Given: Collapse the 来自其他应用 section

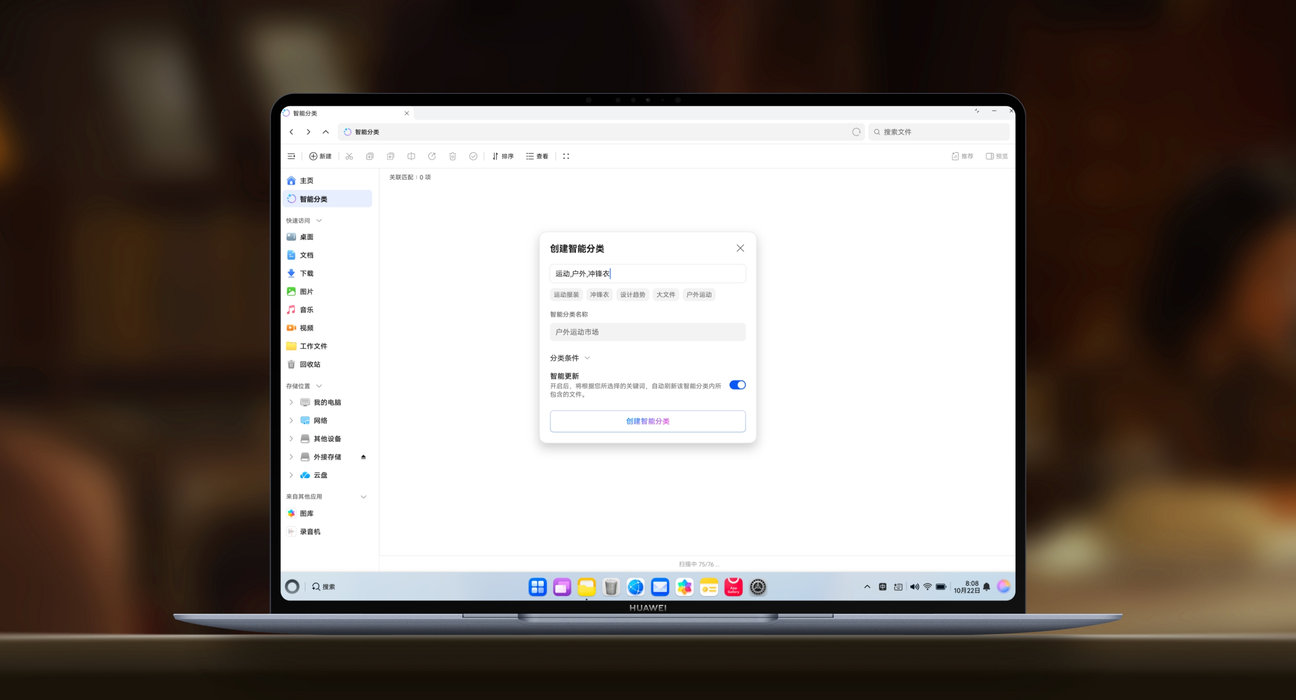Looking at the screenshot, I should [x=363, y=496].
